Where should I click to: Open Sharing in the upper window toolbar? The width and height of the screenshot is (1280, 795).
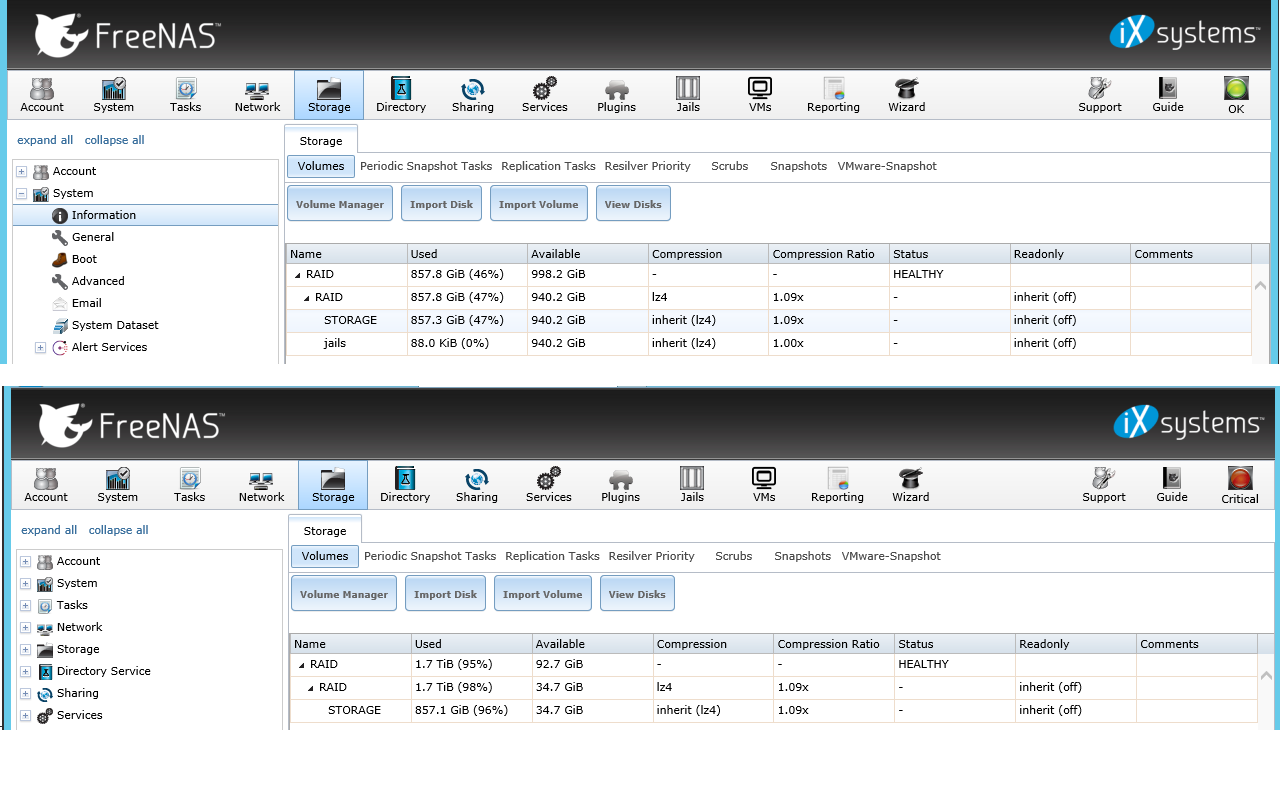coord(473,95)
